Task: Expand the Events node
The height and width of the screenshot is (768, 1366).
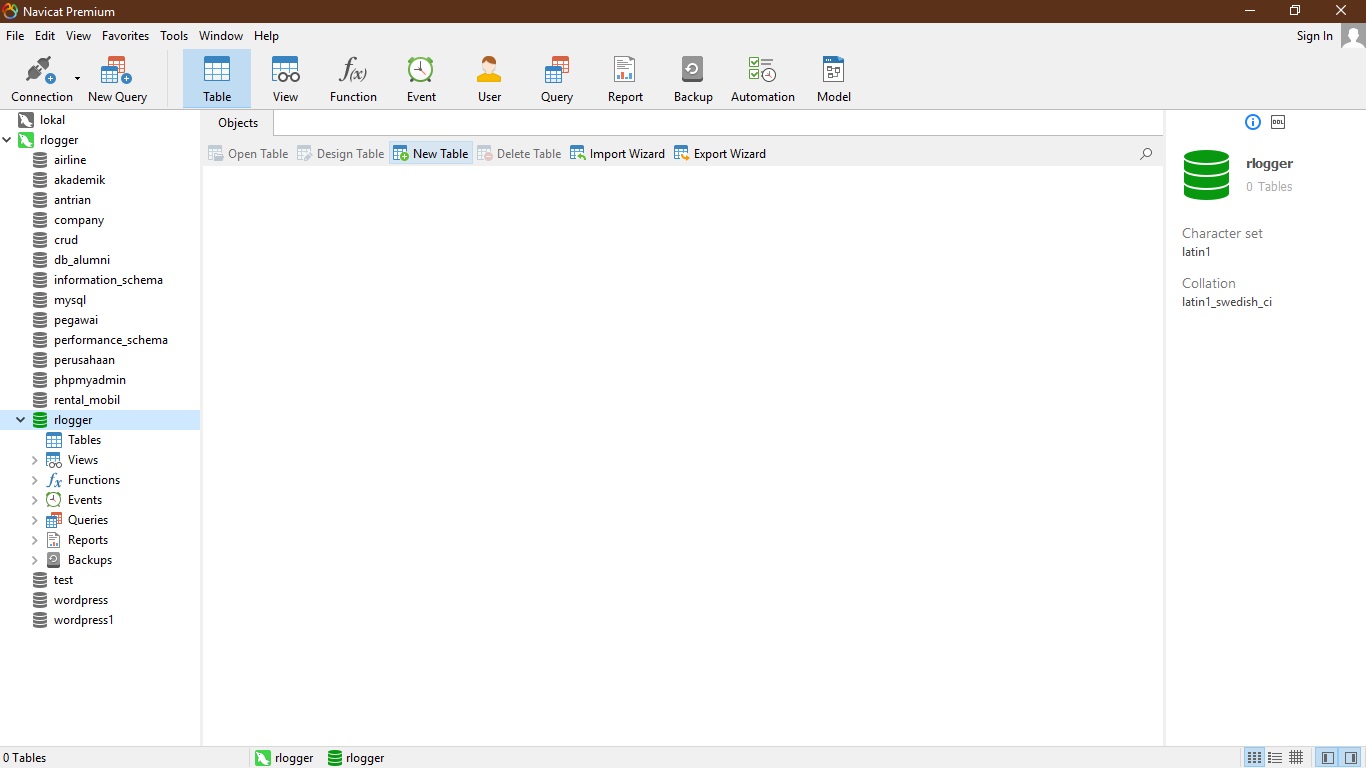Action: (34, 500)
